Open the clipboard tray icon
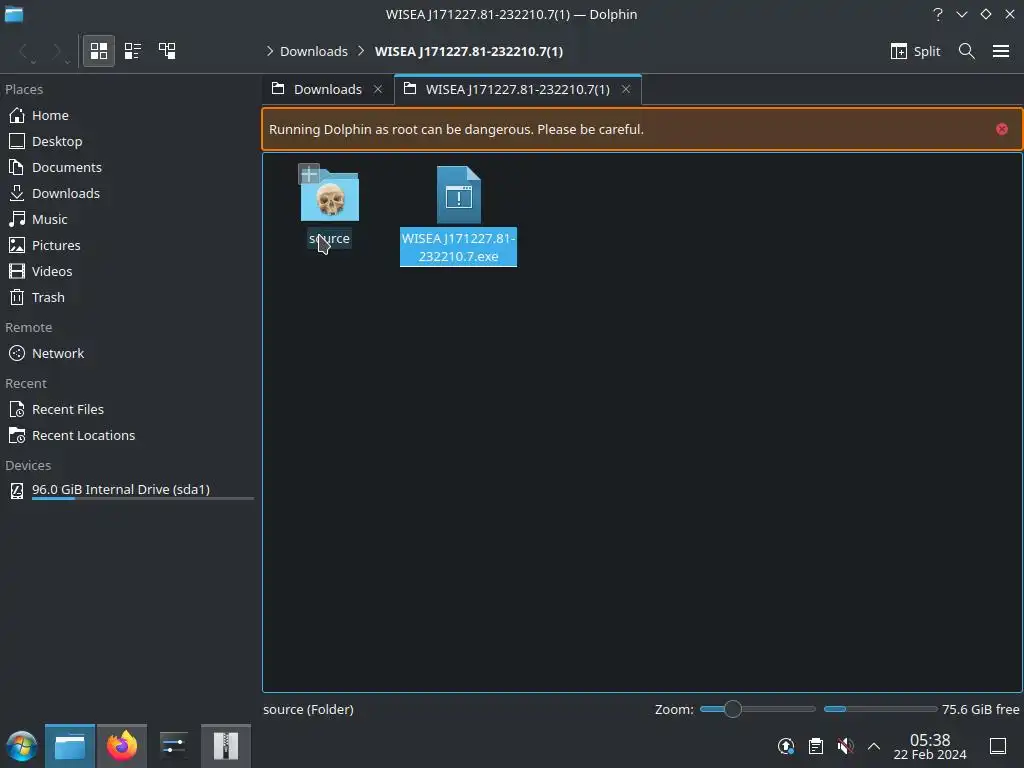The width and height of the screenshot is (1024, 768). pos(816,746)
